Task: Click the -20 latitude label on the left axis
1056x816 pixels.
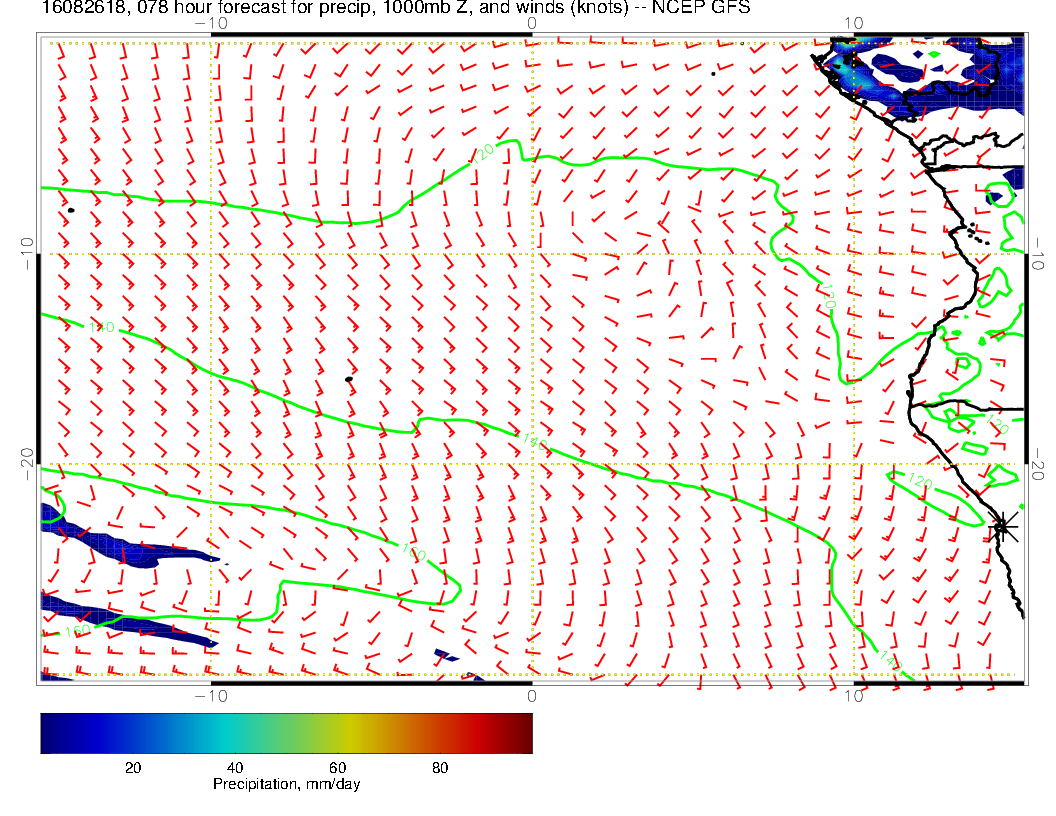Action: pyautogui.click(x=27, y=464)
